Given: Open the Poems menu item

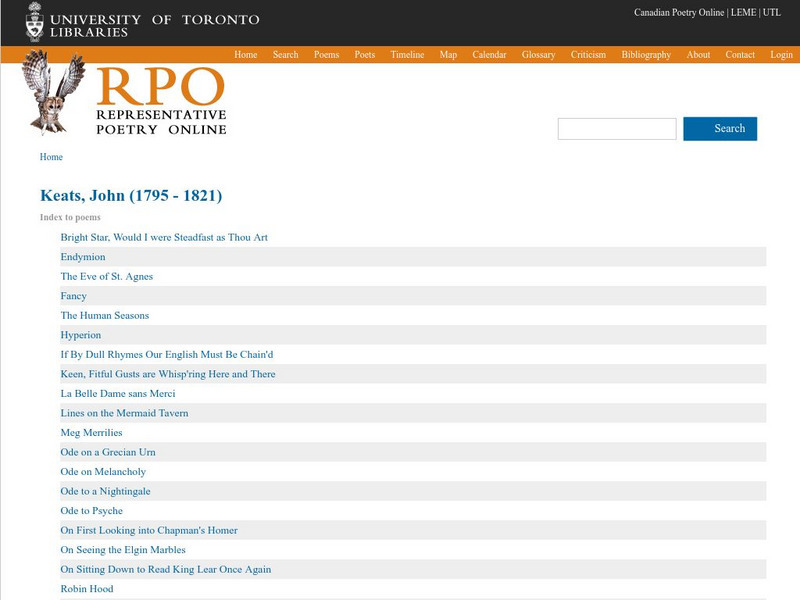Looking at the screenshot, I should pos(327,55).
